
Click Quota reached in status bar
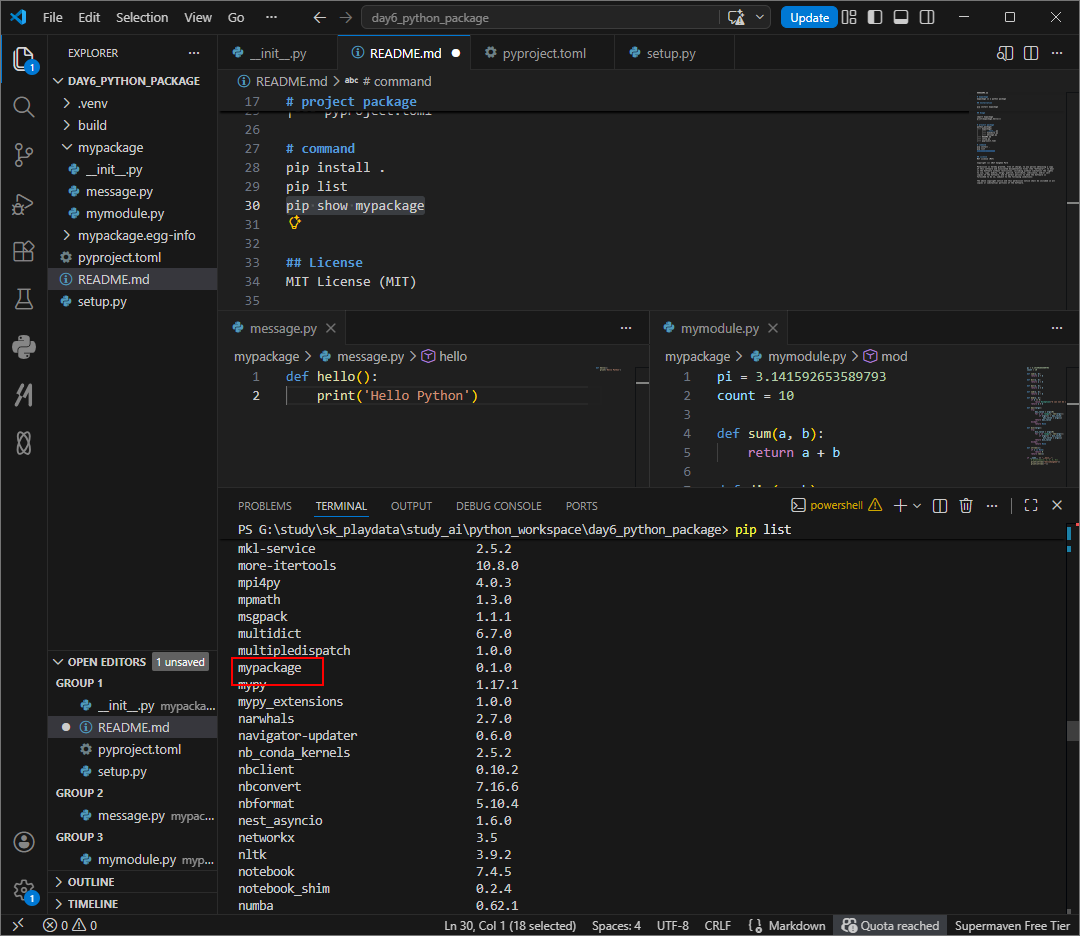(x=890, y=926)
